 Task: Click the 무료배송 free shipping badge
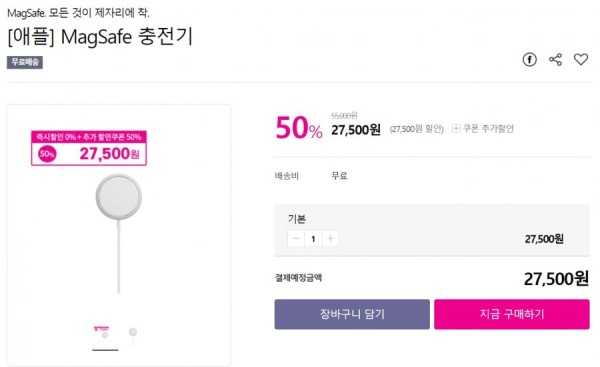point(25,62)
